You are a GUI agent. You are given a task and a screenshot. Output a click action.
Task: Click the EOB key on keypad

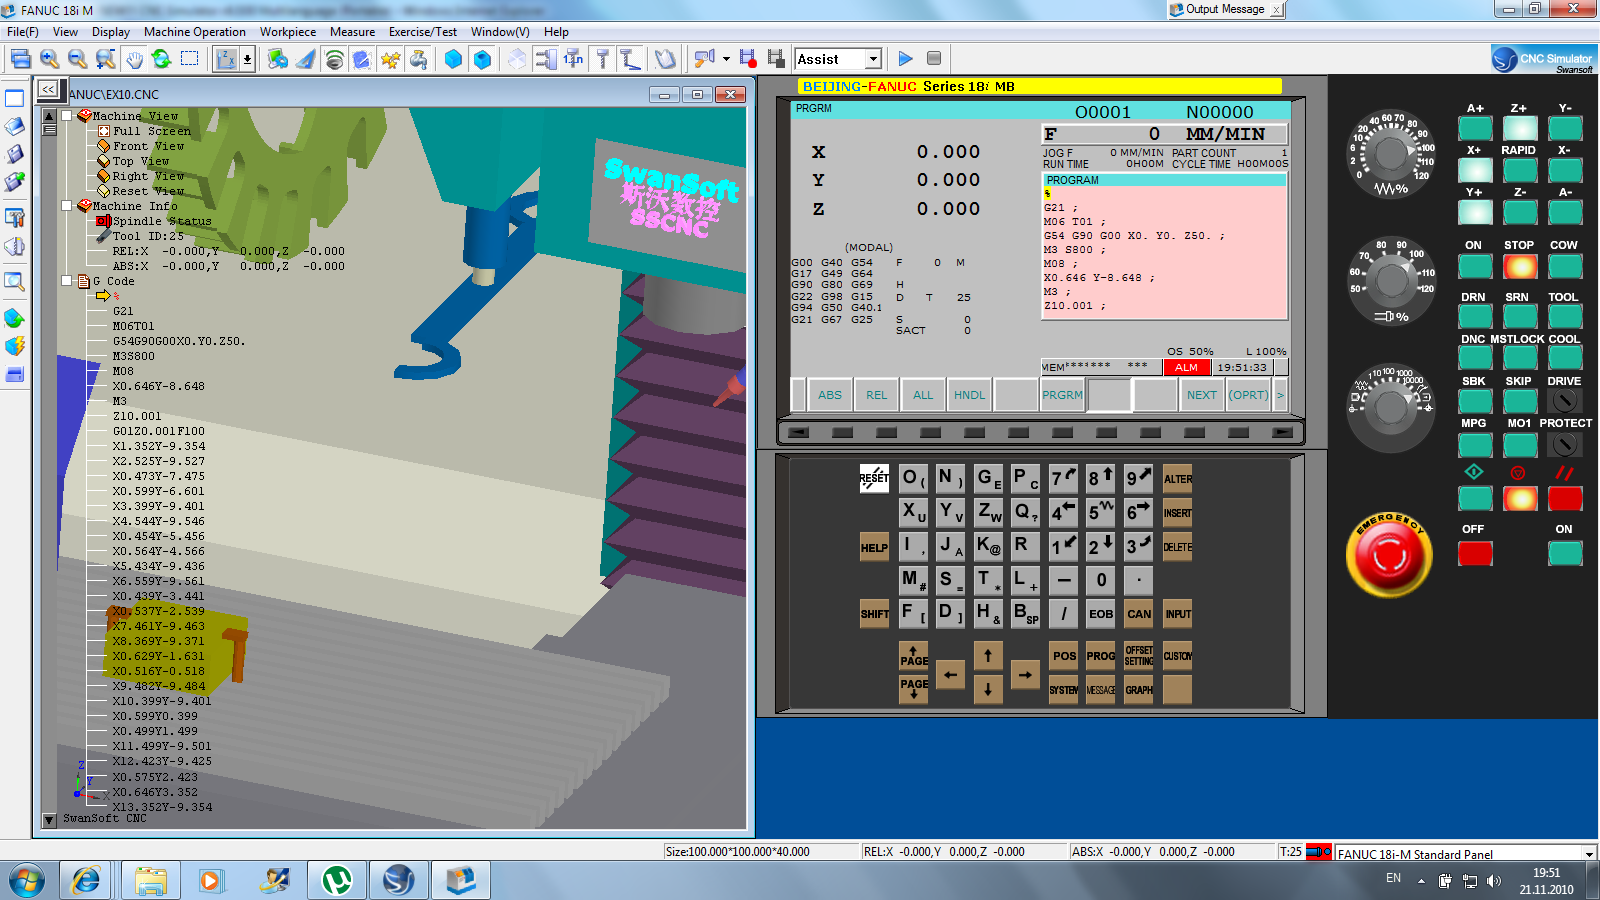tap(1101, 614)
